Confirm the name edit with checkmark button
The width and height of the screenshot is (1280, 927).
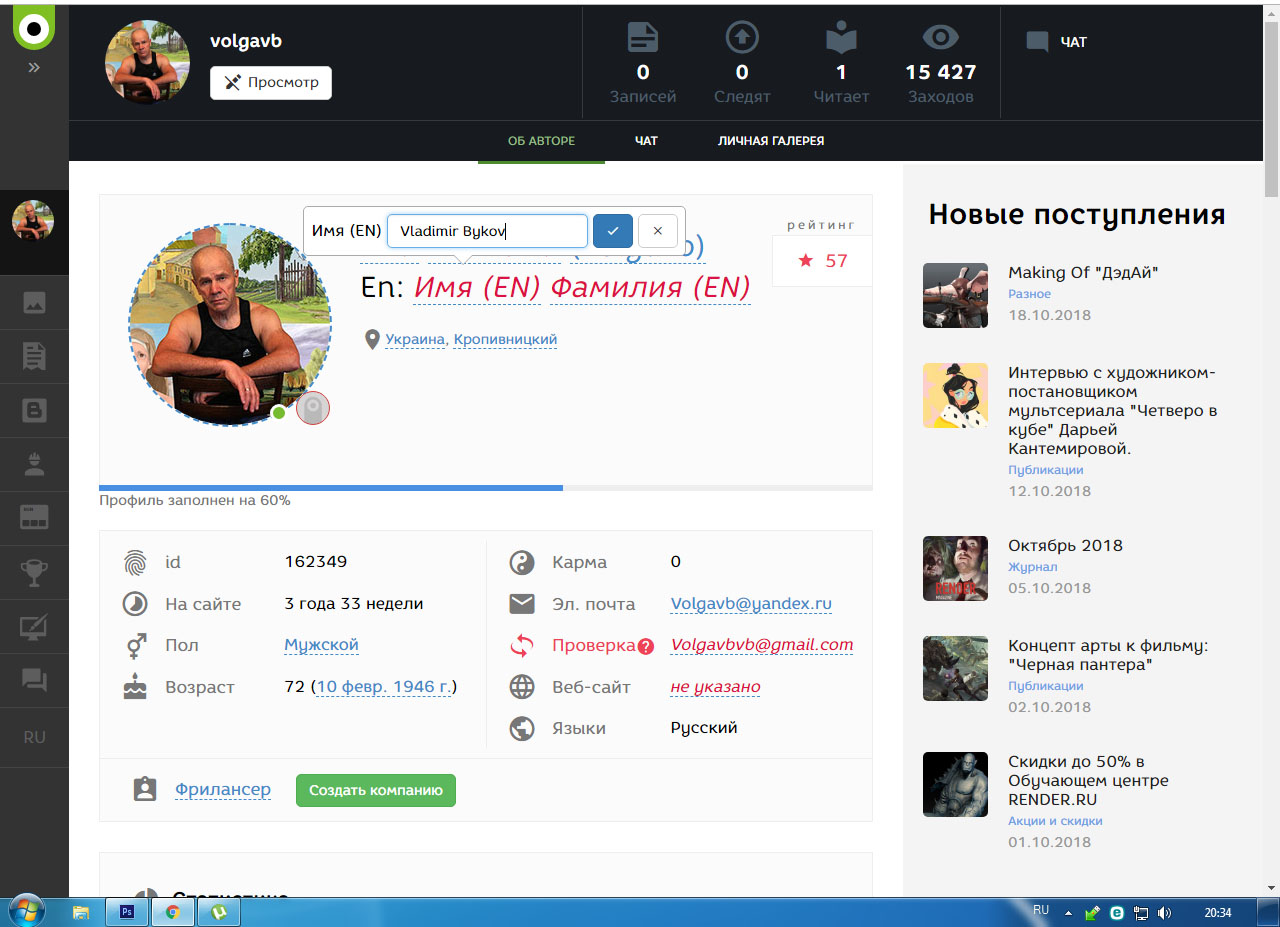(x=613, y=231)
